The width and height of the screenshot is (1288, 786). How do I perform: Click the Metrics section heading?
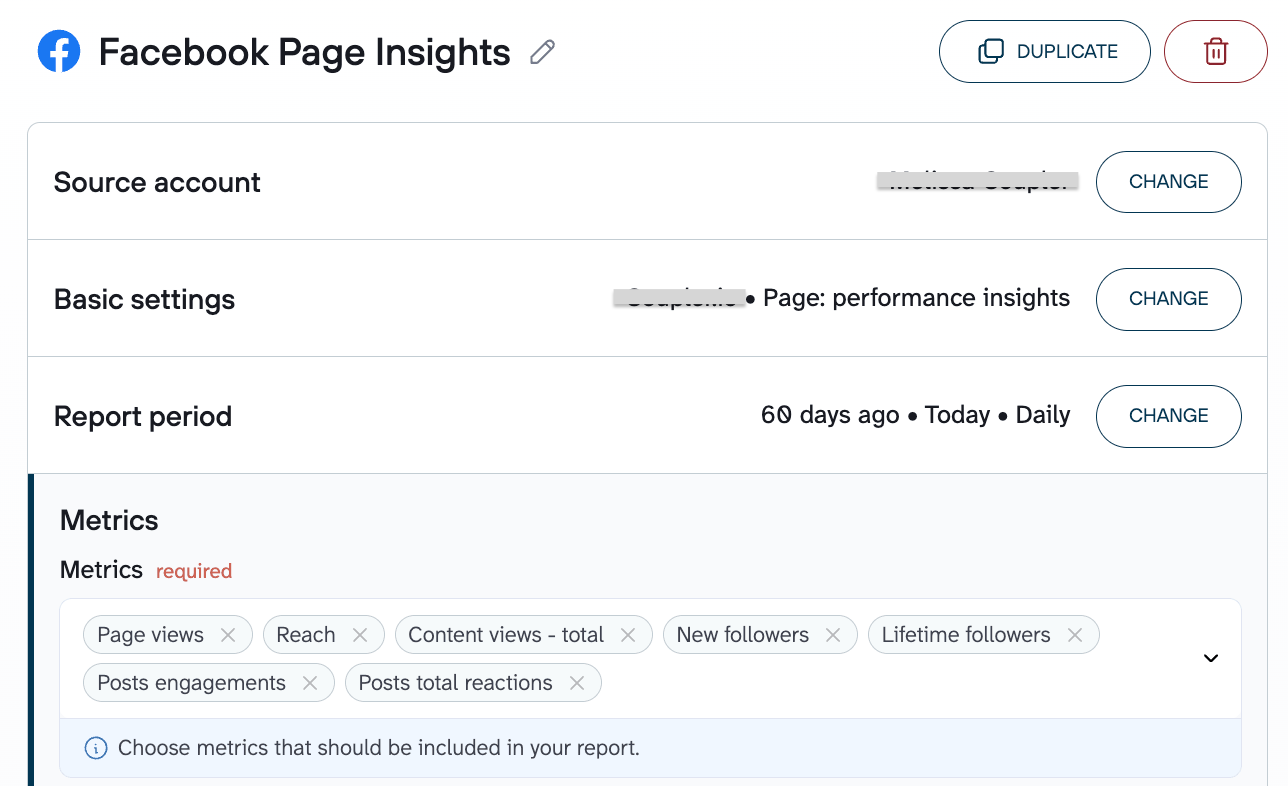point(109,520)
